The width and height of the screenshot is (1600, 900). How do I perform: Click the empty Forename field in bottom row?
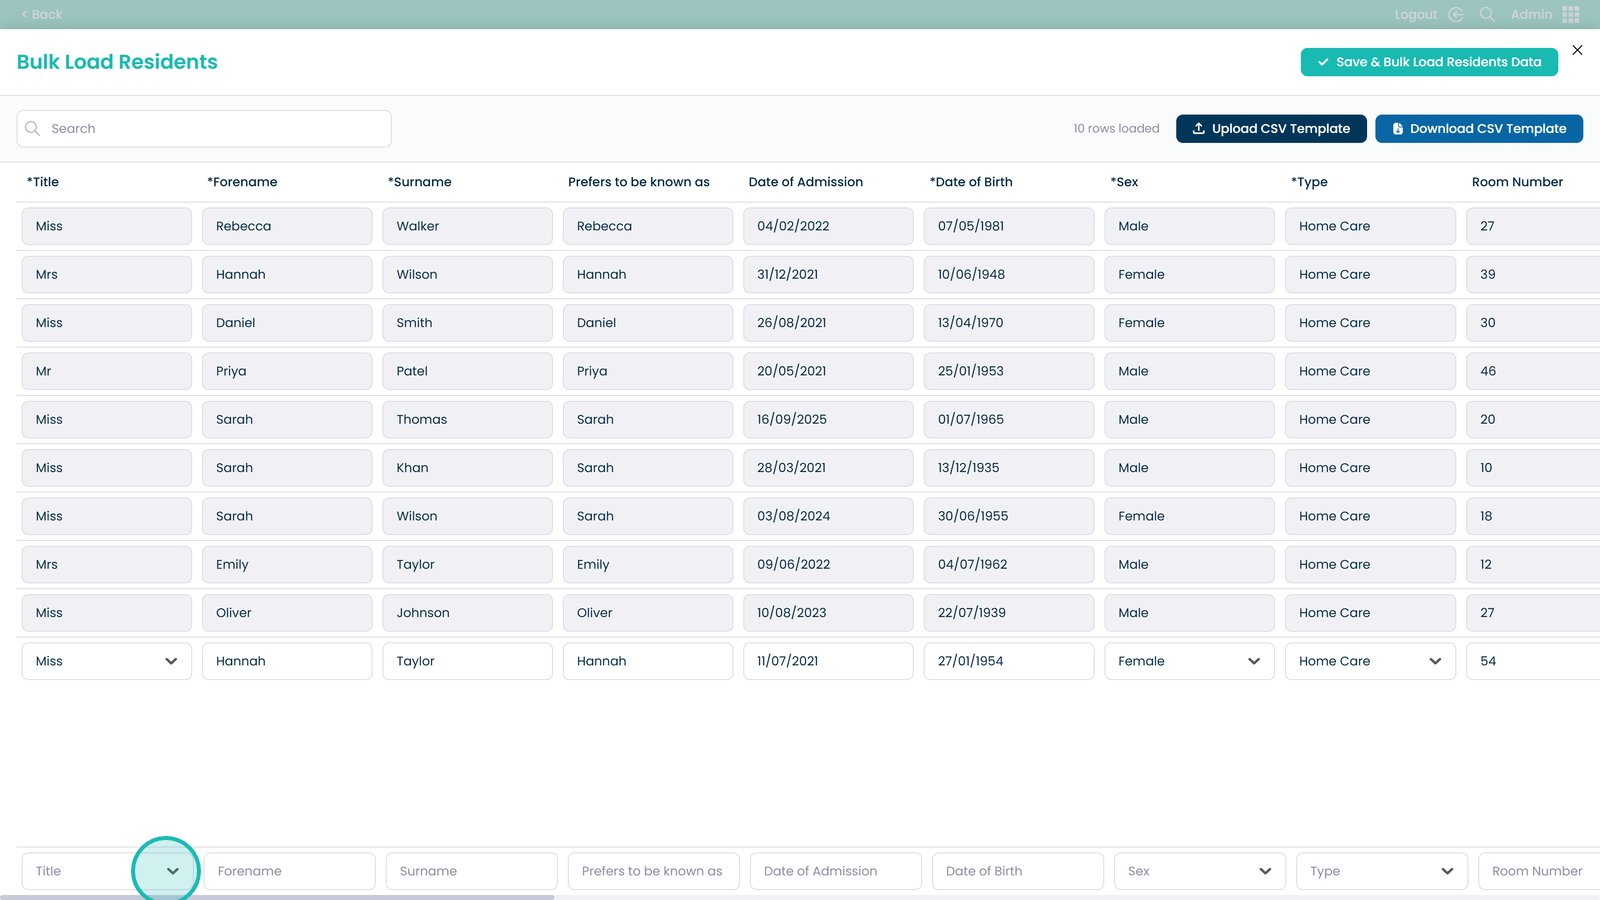click(x=290, y=871)
